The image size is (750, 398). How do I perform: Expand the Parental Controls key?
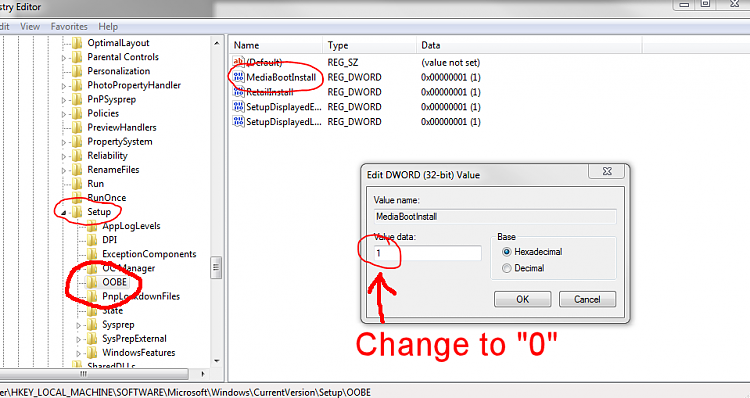point(64,58)
